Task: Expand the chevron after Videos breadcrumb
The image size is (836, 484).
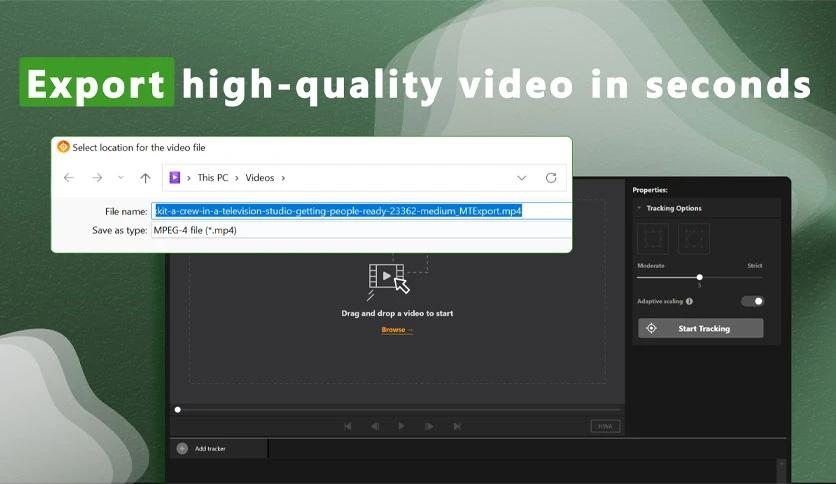Action: (x=283, y=178)
